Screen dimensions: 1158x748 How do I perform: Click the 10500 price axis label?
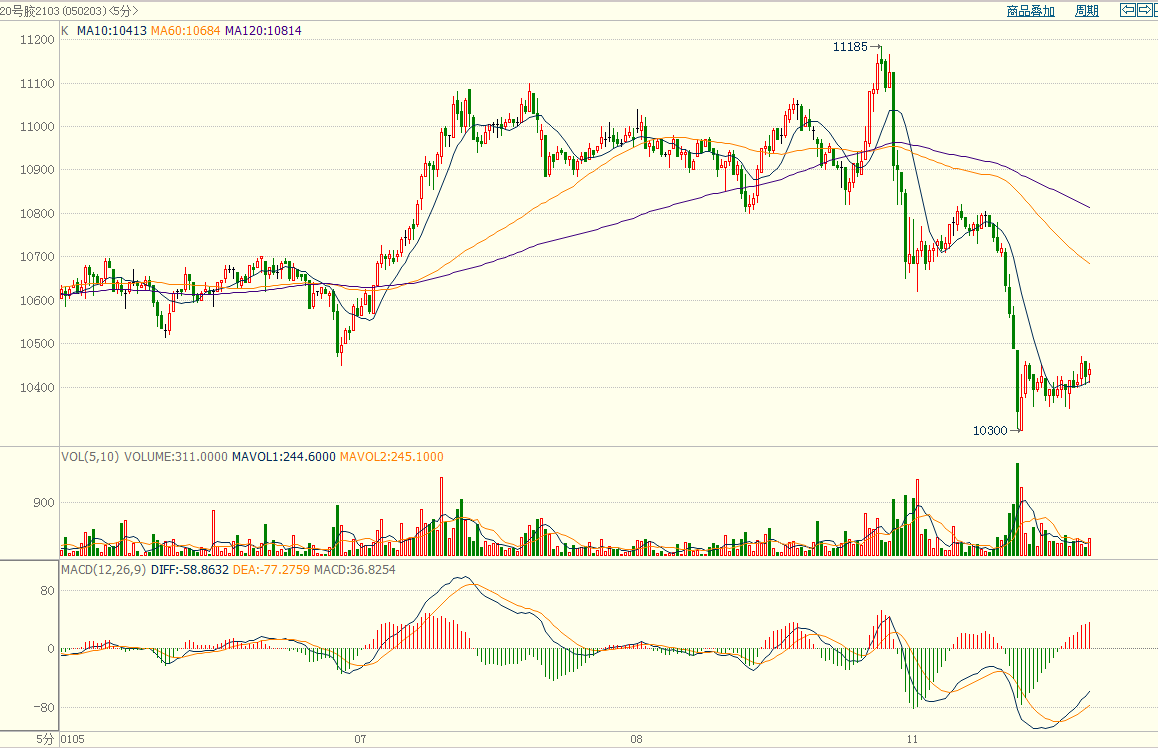tap(37, 344)
